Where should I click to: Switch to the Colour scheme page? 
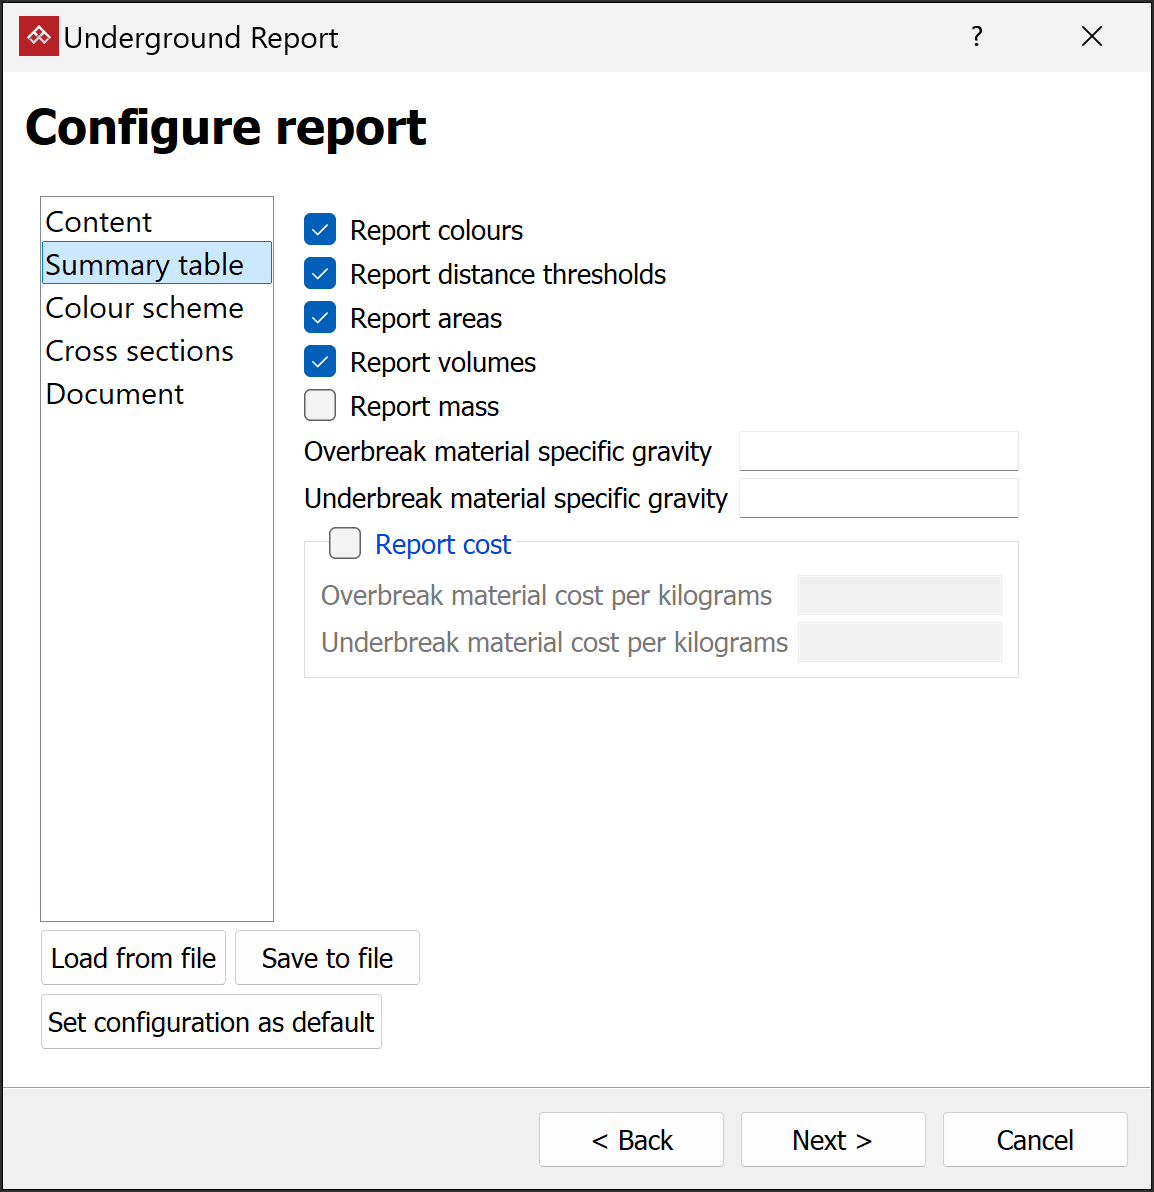coord(145,308)
